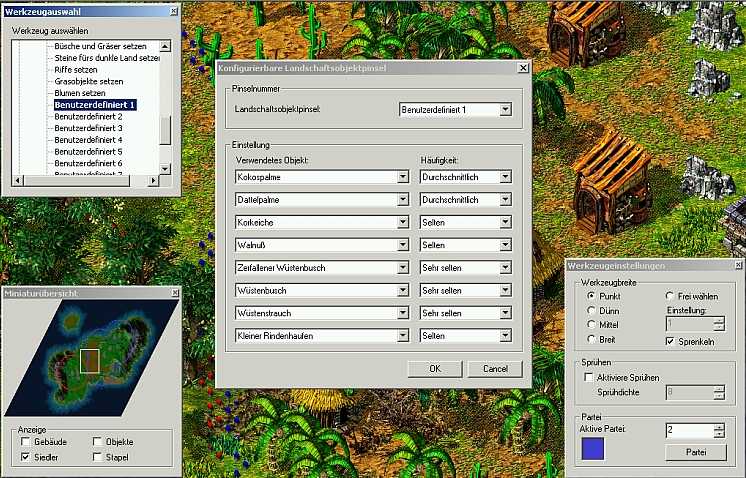Select 'Benutzerdefiniert 6' in tool list
Screen dimensions: 746x478
coord(88,163)
